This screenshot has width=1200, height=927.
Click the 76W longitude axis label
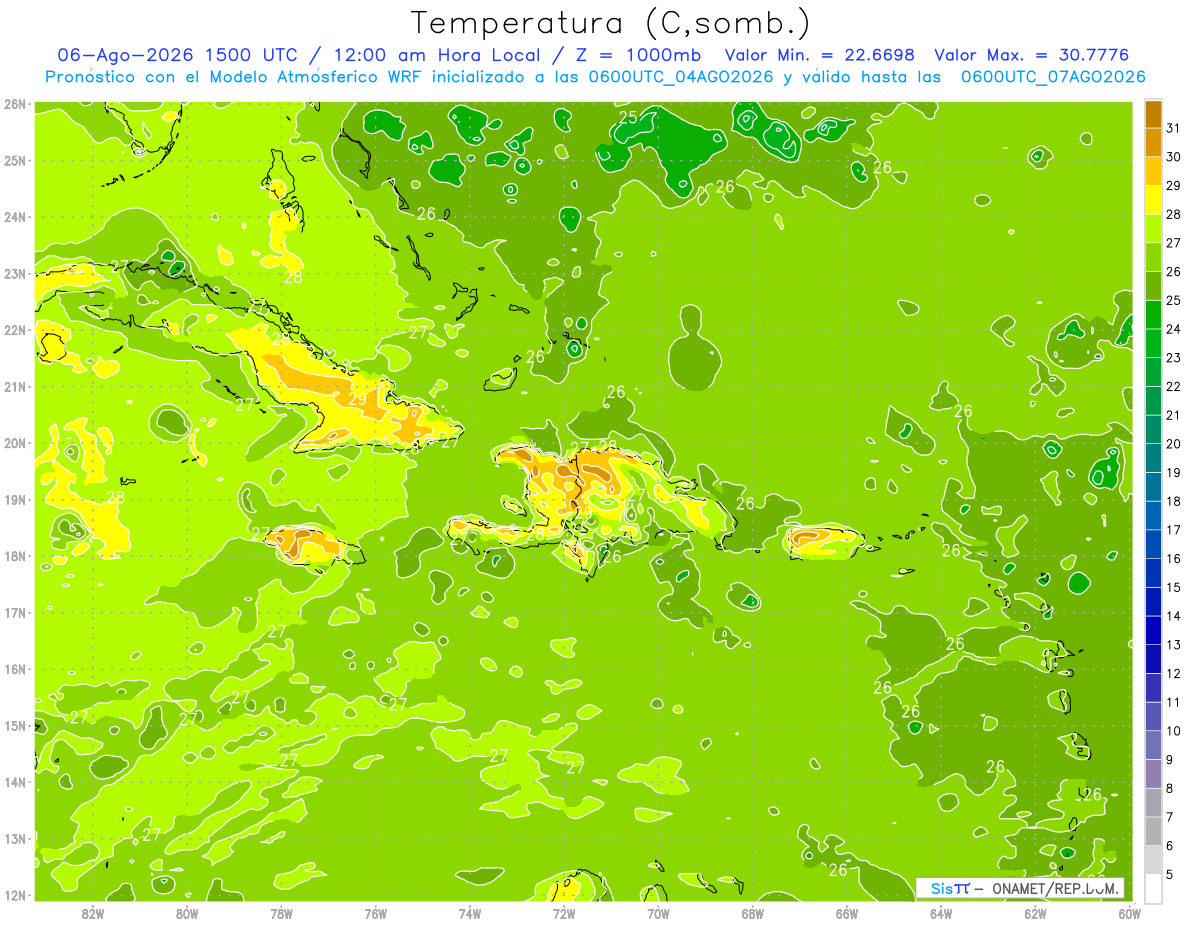pyautogui.click(x=375, y=913)
